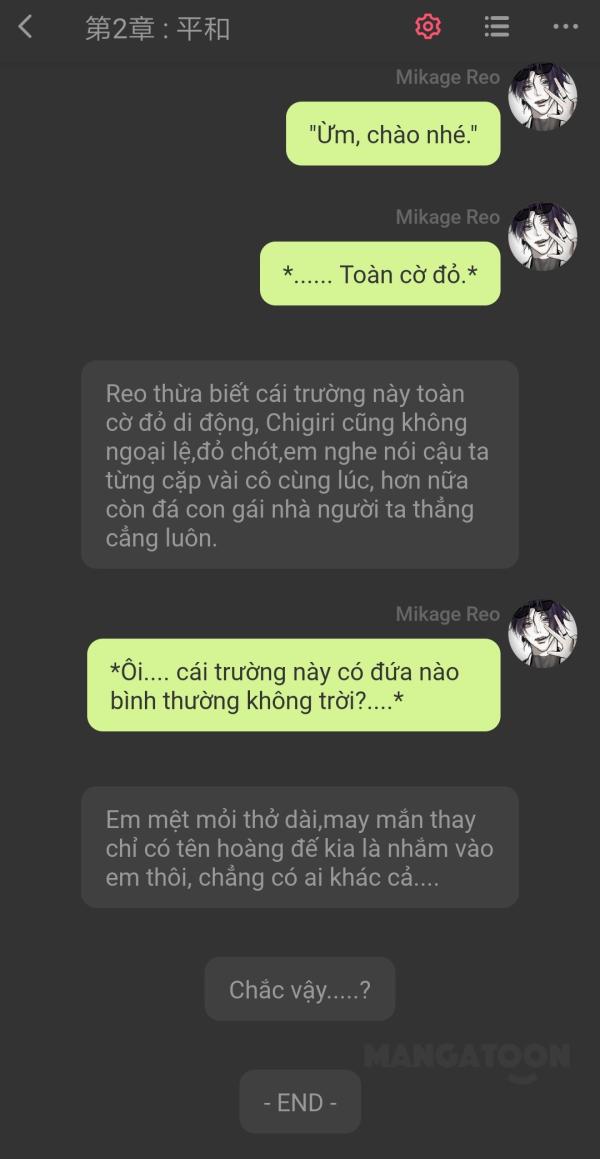The image size is (600, 1159).
Task: Select the "Ừm, chào nhé." chat bubble
Action: tap(393, 134)
